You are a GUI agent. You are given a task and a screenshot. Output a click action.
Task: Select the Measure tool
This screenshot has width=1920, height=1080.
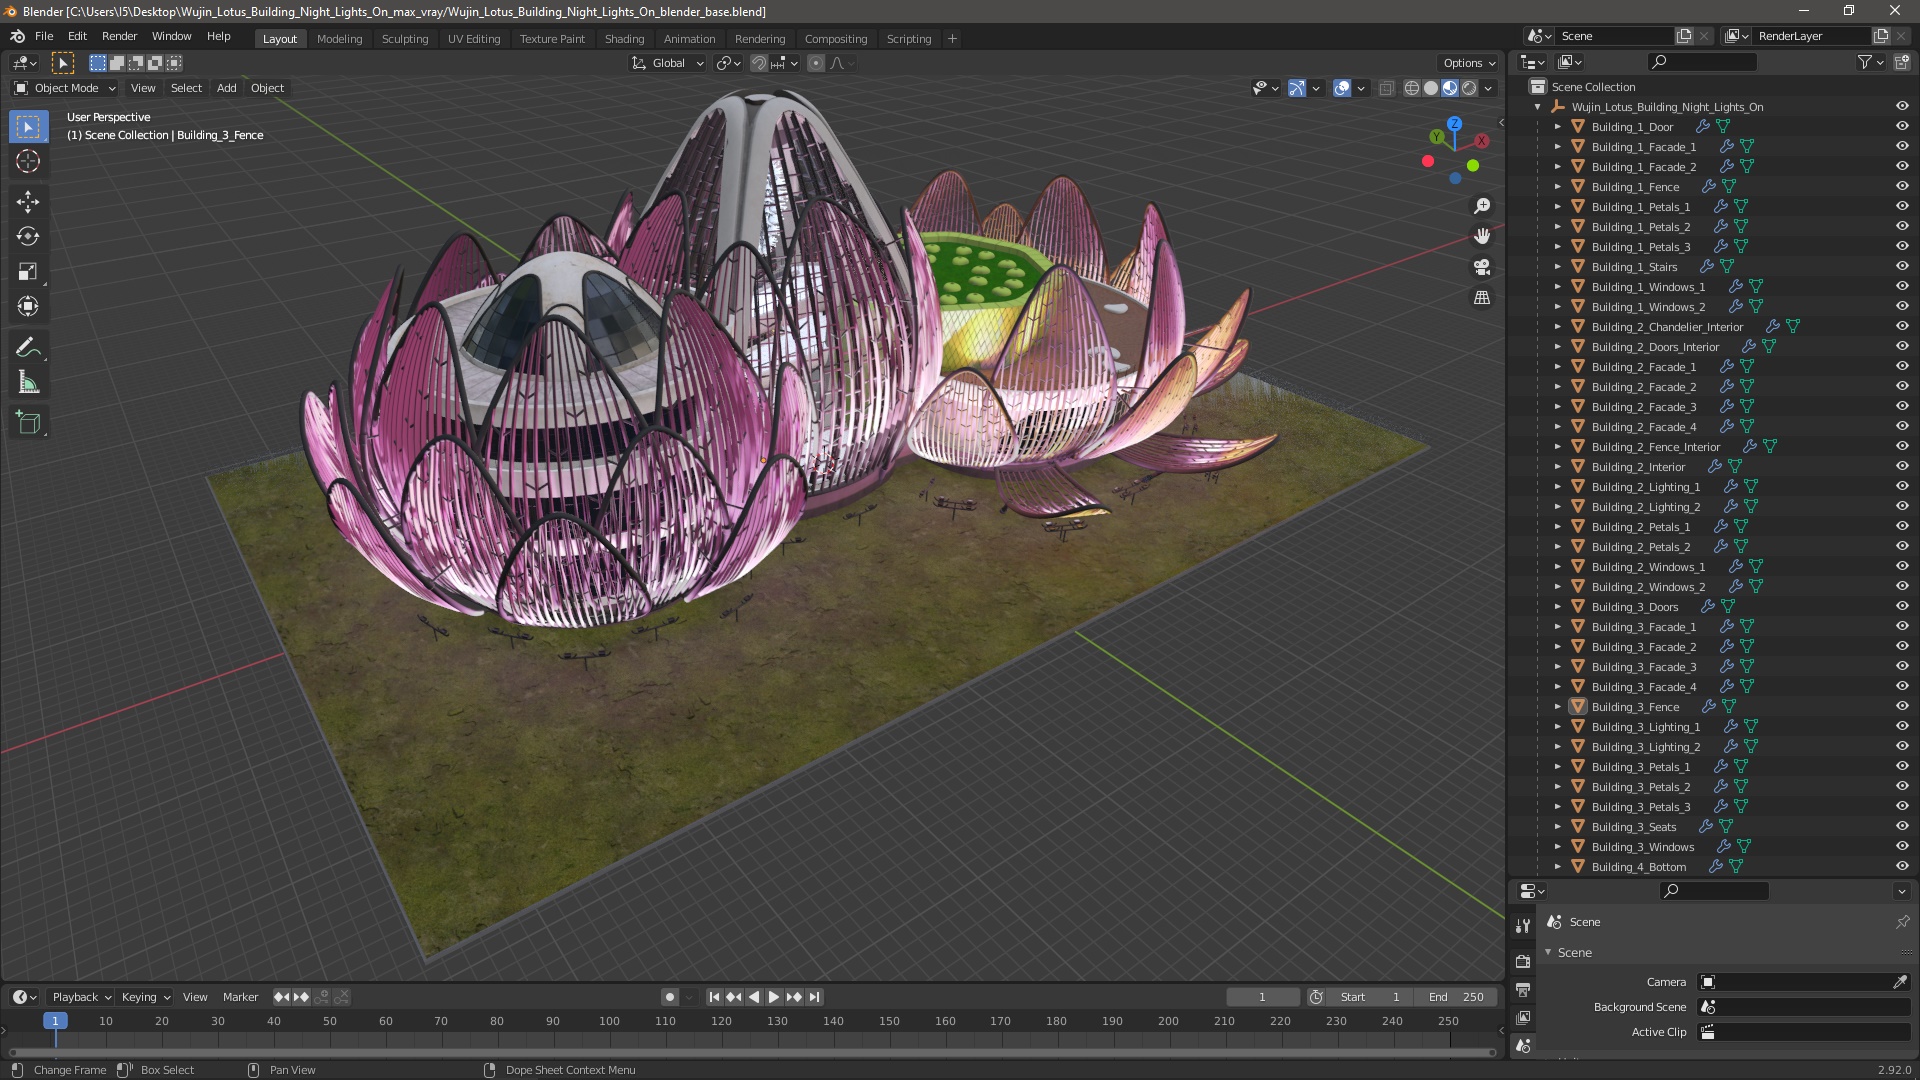tap(28, 383)
